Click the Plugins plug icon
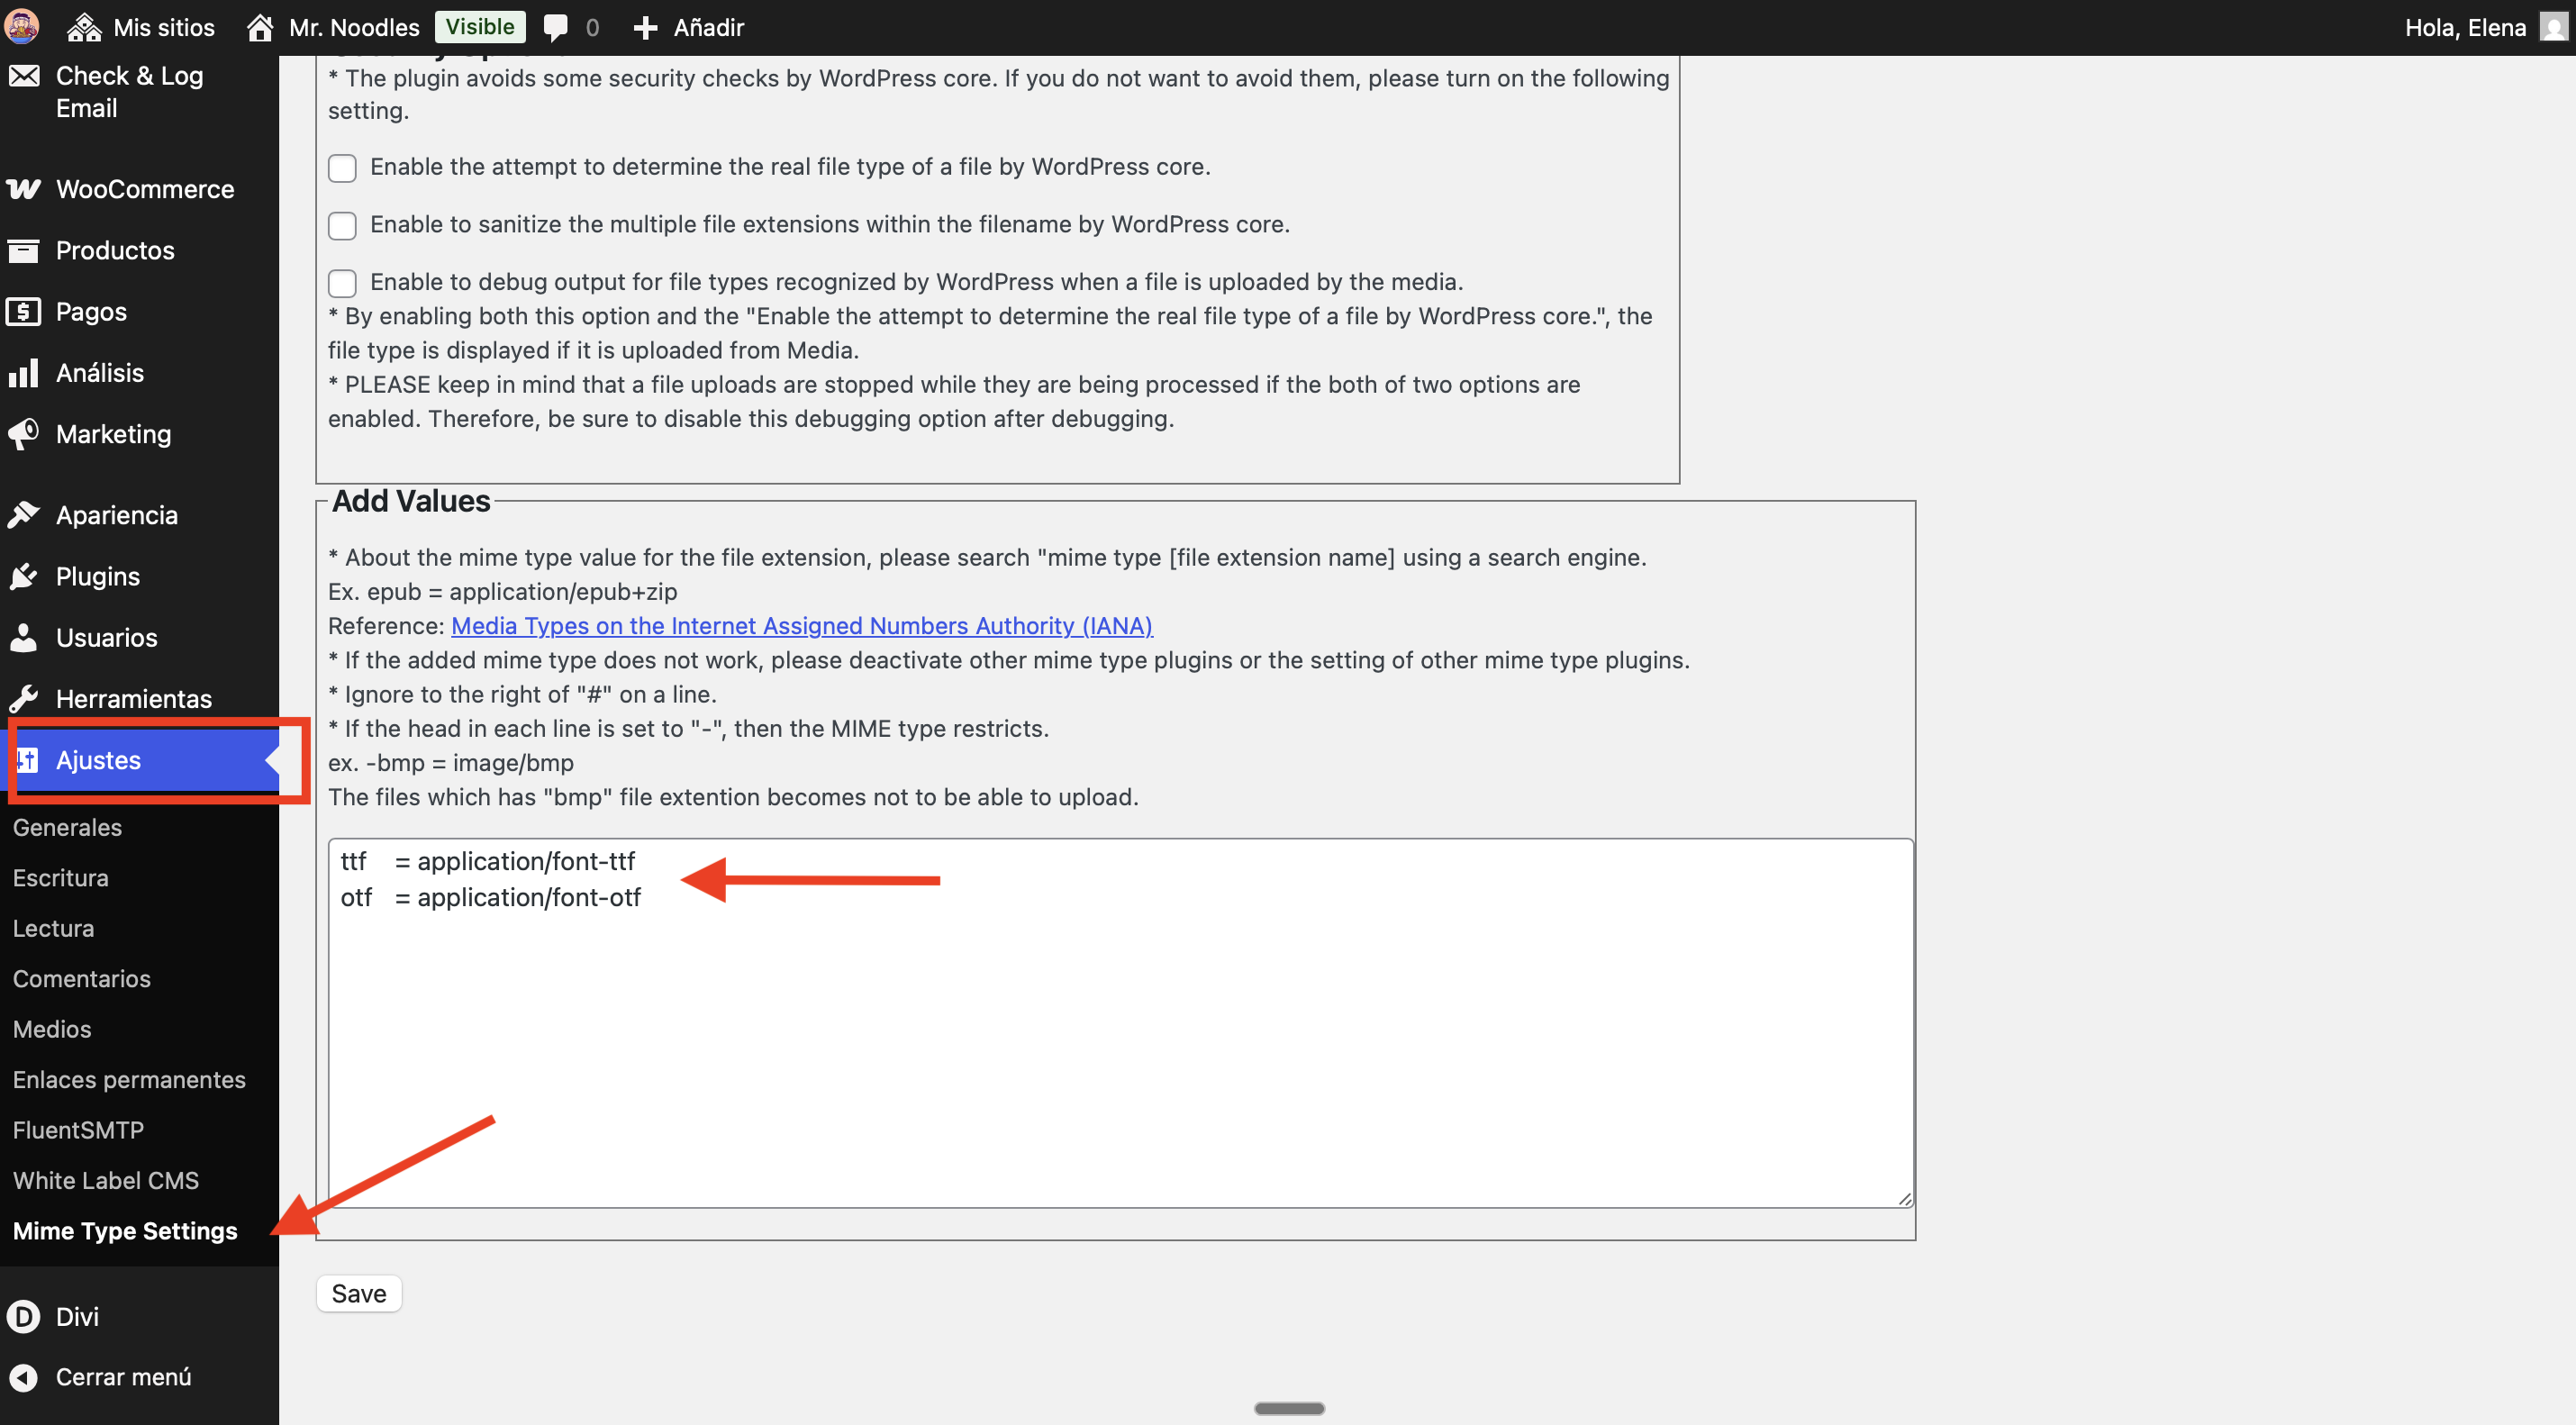 tap(24, 576)
